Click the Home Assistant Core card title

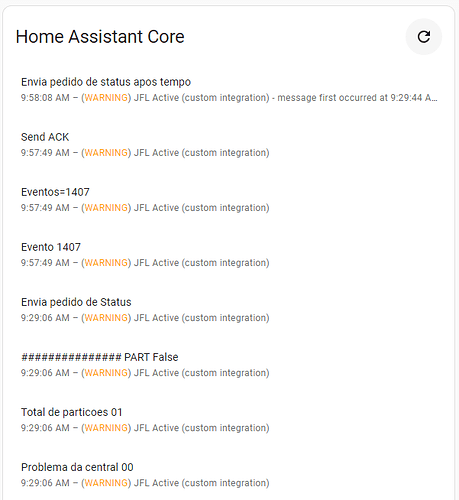pos(100,37)
